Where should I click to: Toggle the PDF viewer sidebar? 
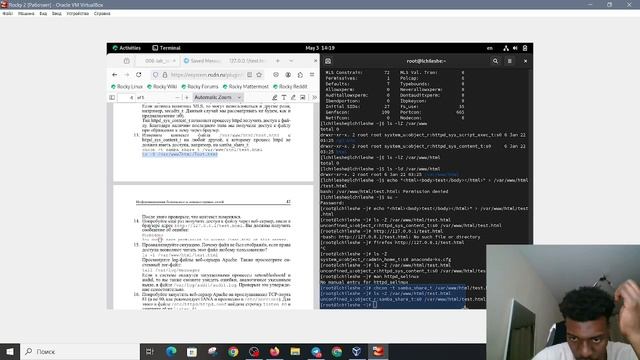(x=112, y=98)
